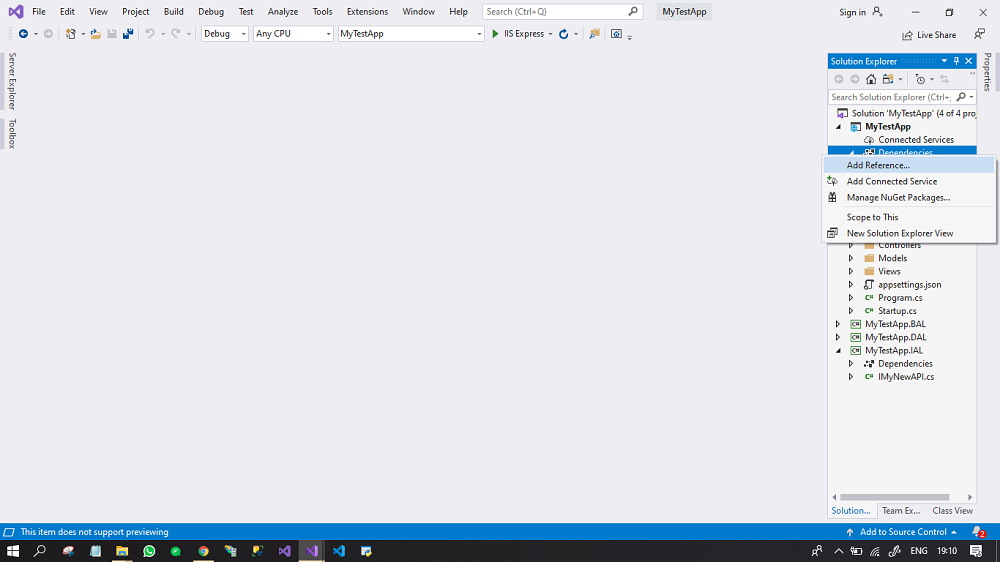The width and height of the screenshot is (1000, 562).
Task: Pin the Solution Explorer panel with the pushpin
Action: (956, 61)
